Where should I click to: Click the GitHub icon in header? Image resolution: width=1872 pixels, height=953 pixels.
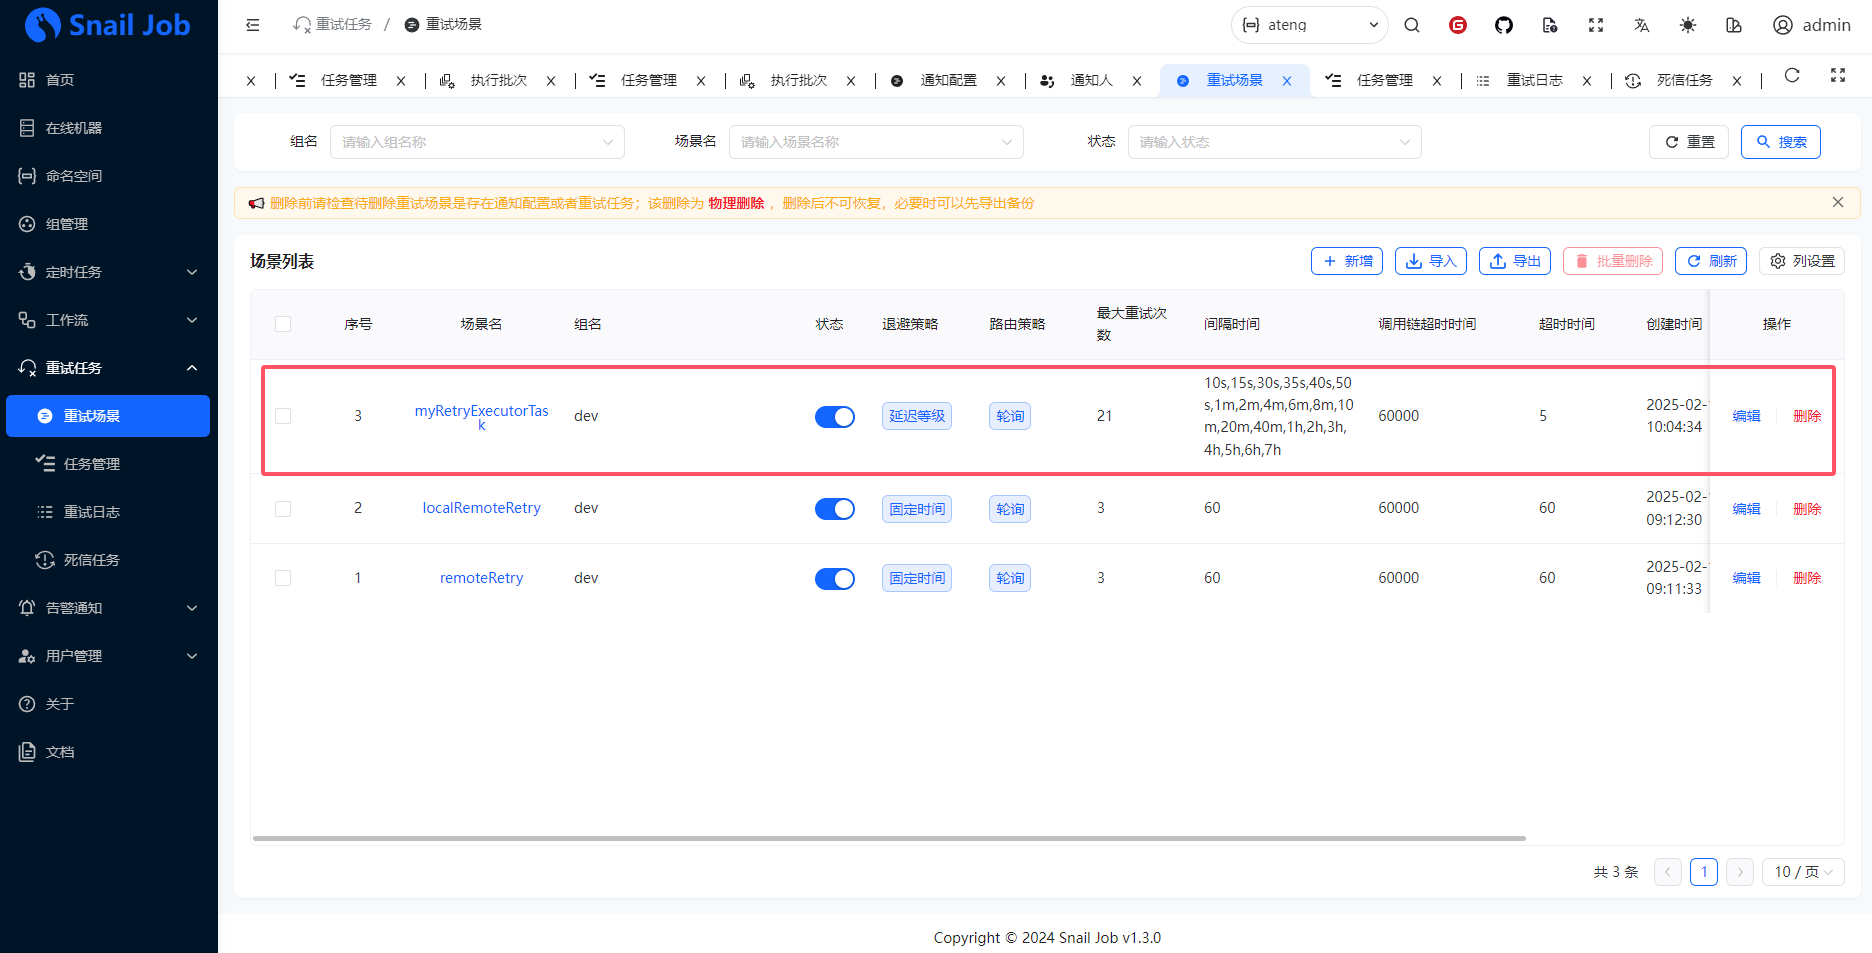click(x=1503, y=25)
